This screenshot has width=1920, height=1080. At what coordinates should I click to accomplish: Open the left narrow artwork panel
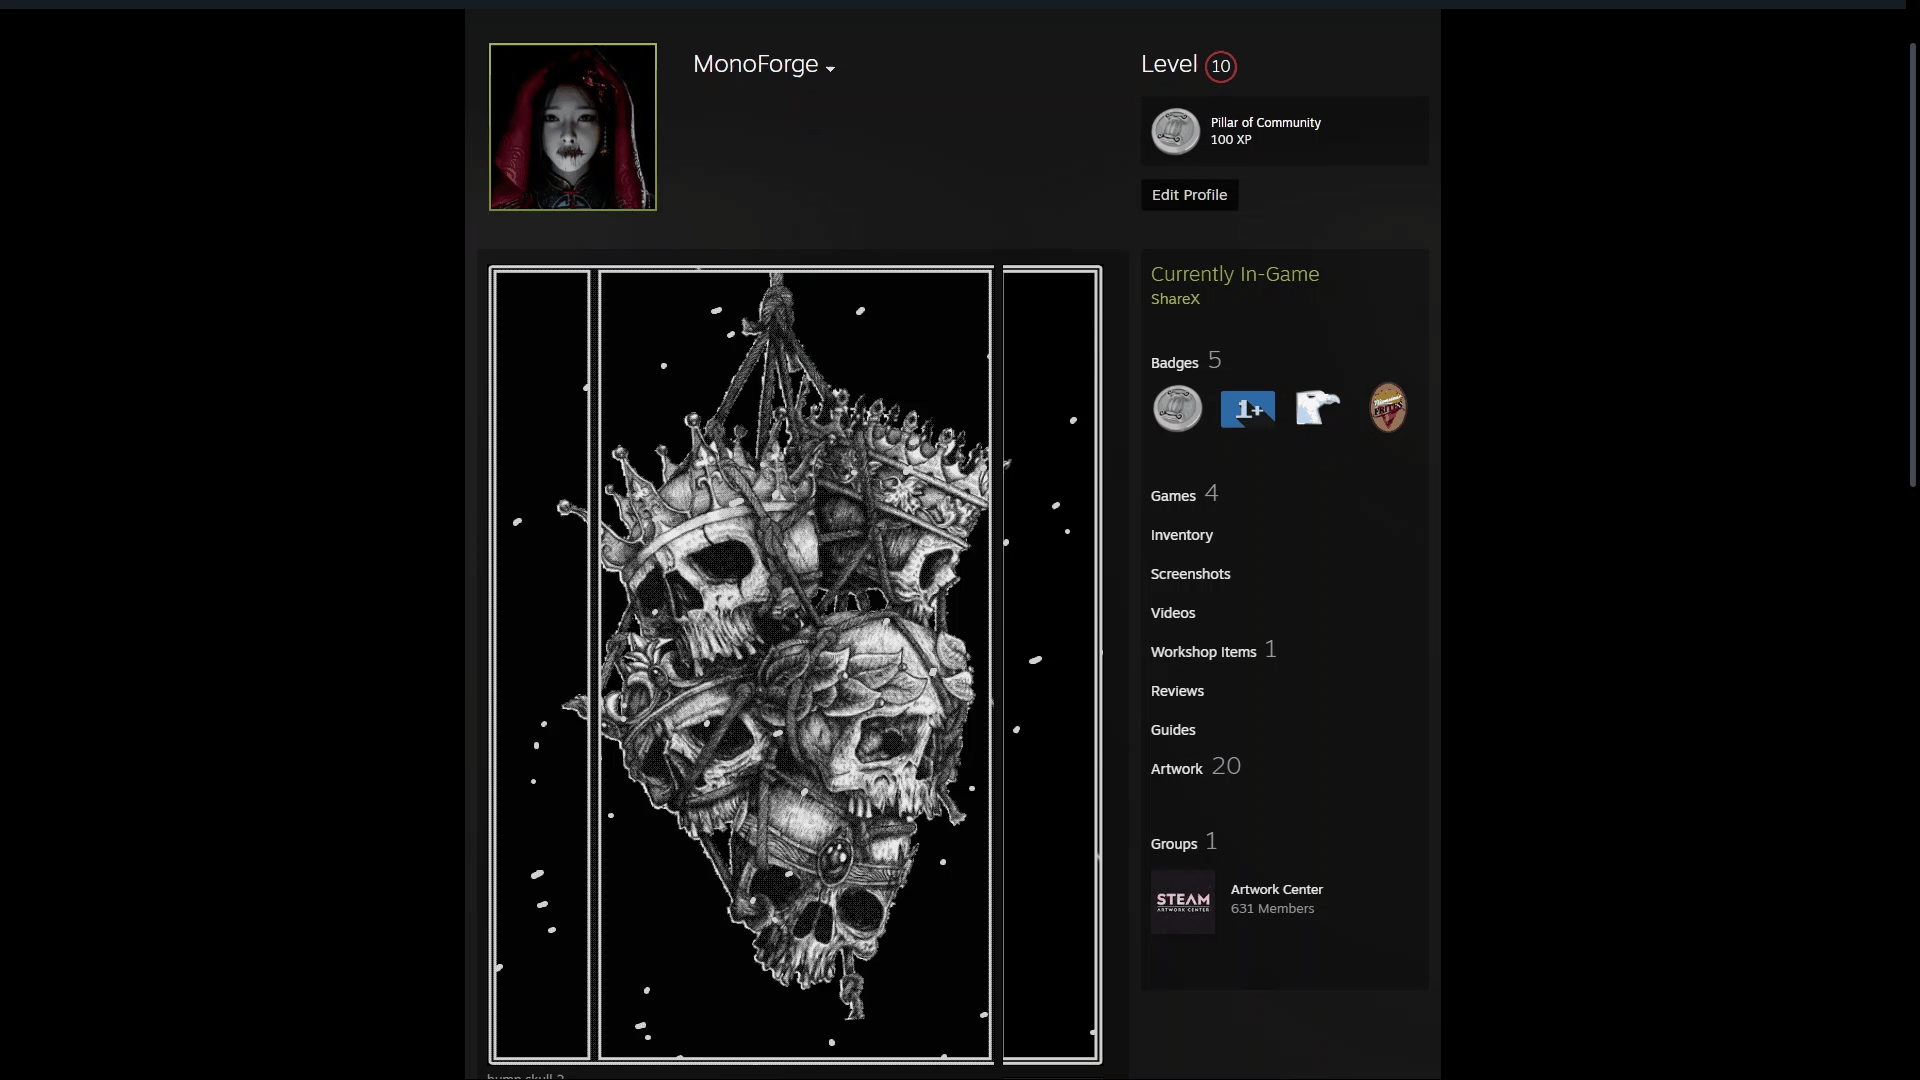pyautogui.click(x=541, y=665)
